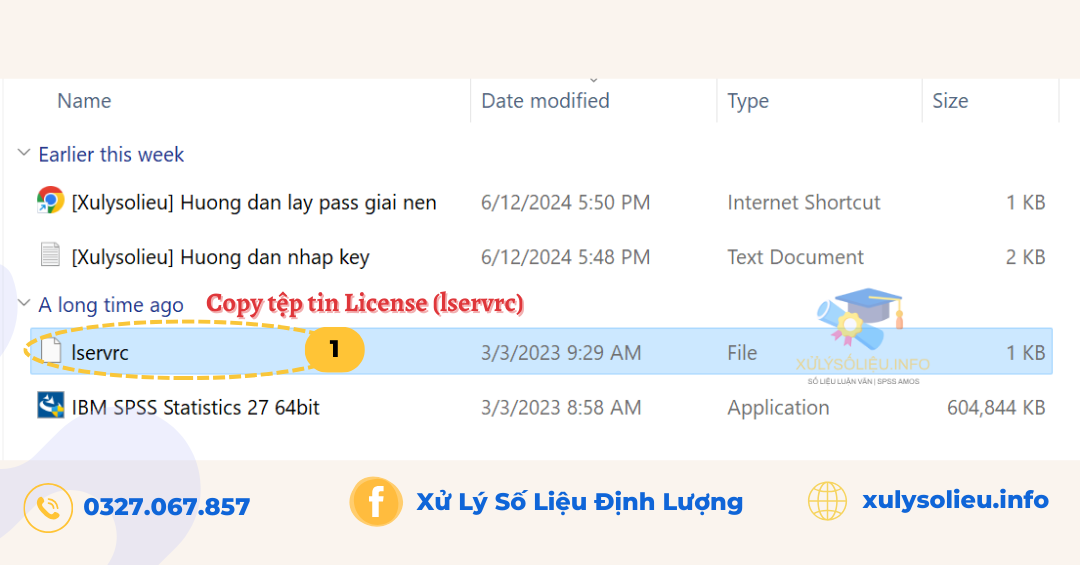Screen dimensions: 1080x565
Task: Open the xulysolieu.info website link
Action: pyautogui.click(x=955, y=500)
